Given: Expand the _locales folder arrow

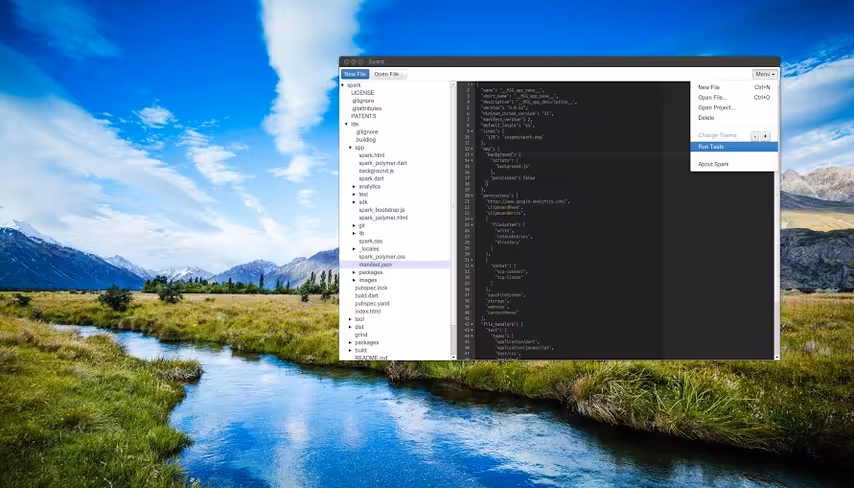Looking at the screenshot, I should (x=355, y=249).
